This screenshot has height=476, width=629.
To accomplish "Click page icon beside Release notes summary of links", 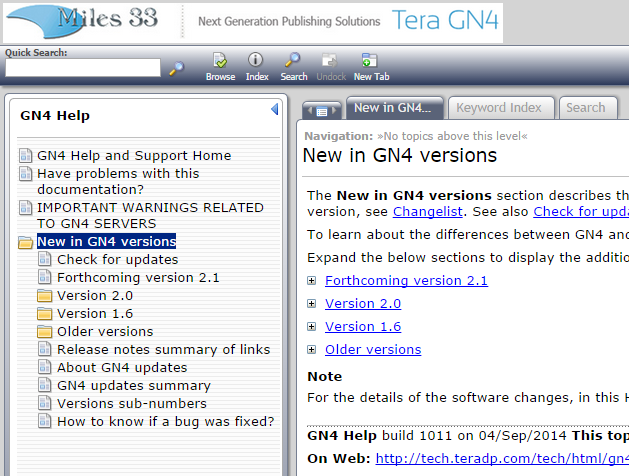I will click(x=45, y=349).
